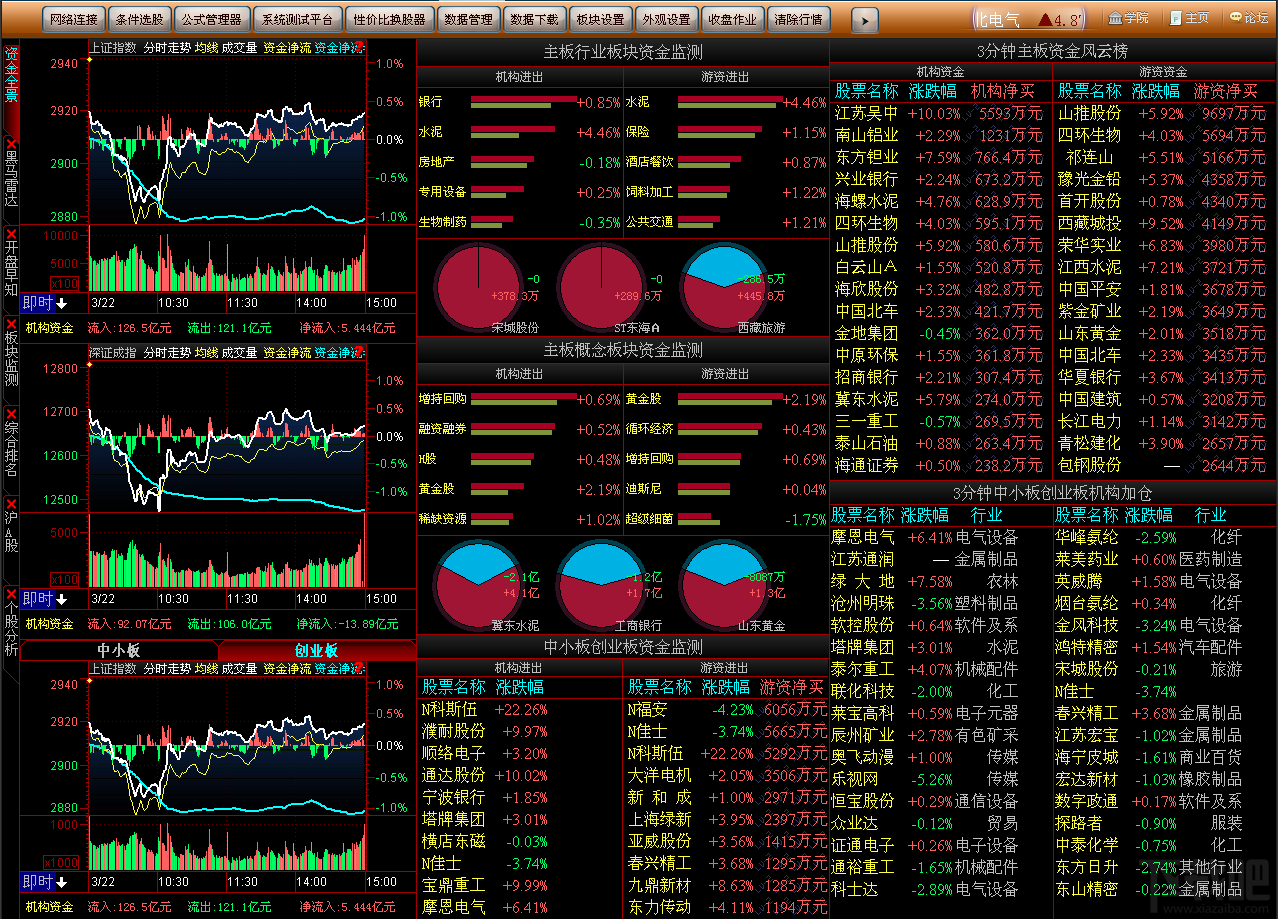Click the 上证指数 chart title label
The height and width of the screenshot is (919, 1278).
pos(113,47)
